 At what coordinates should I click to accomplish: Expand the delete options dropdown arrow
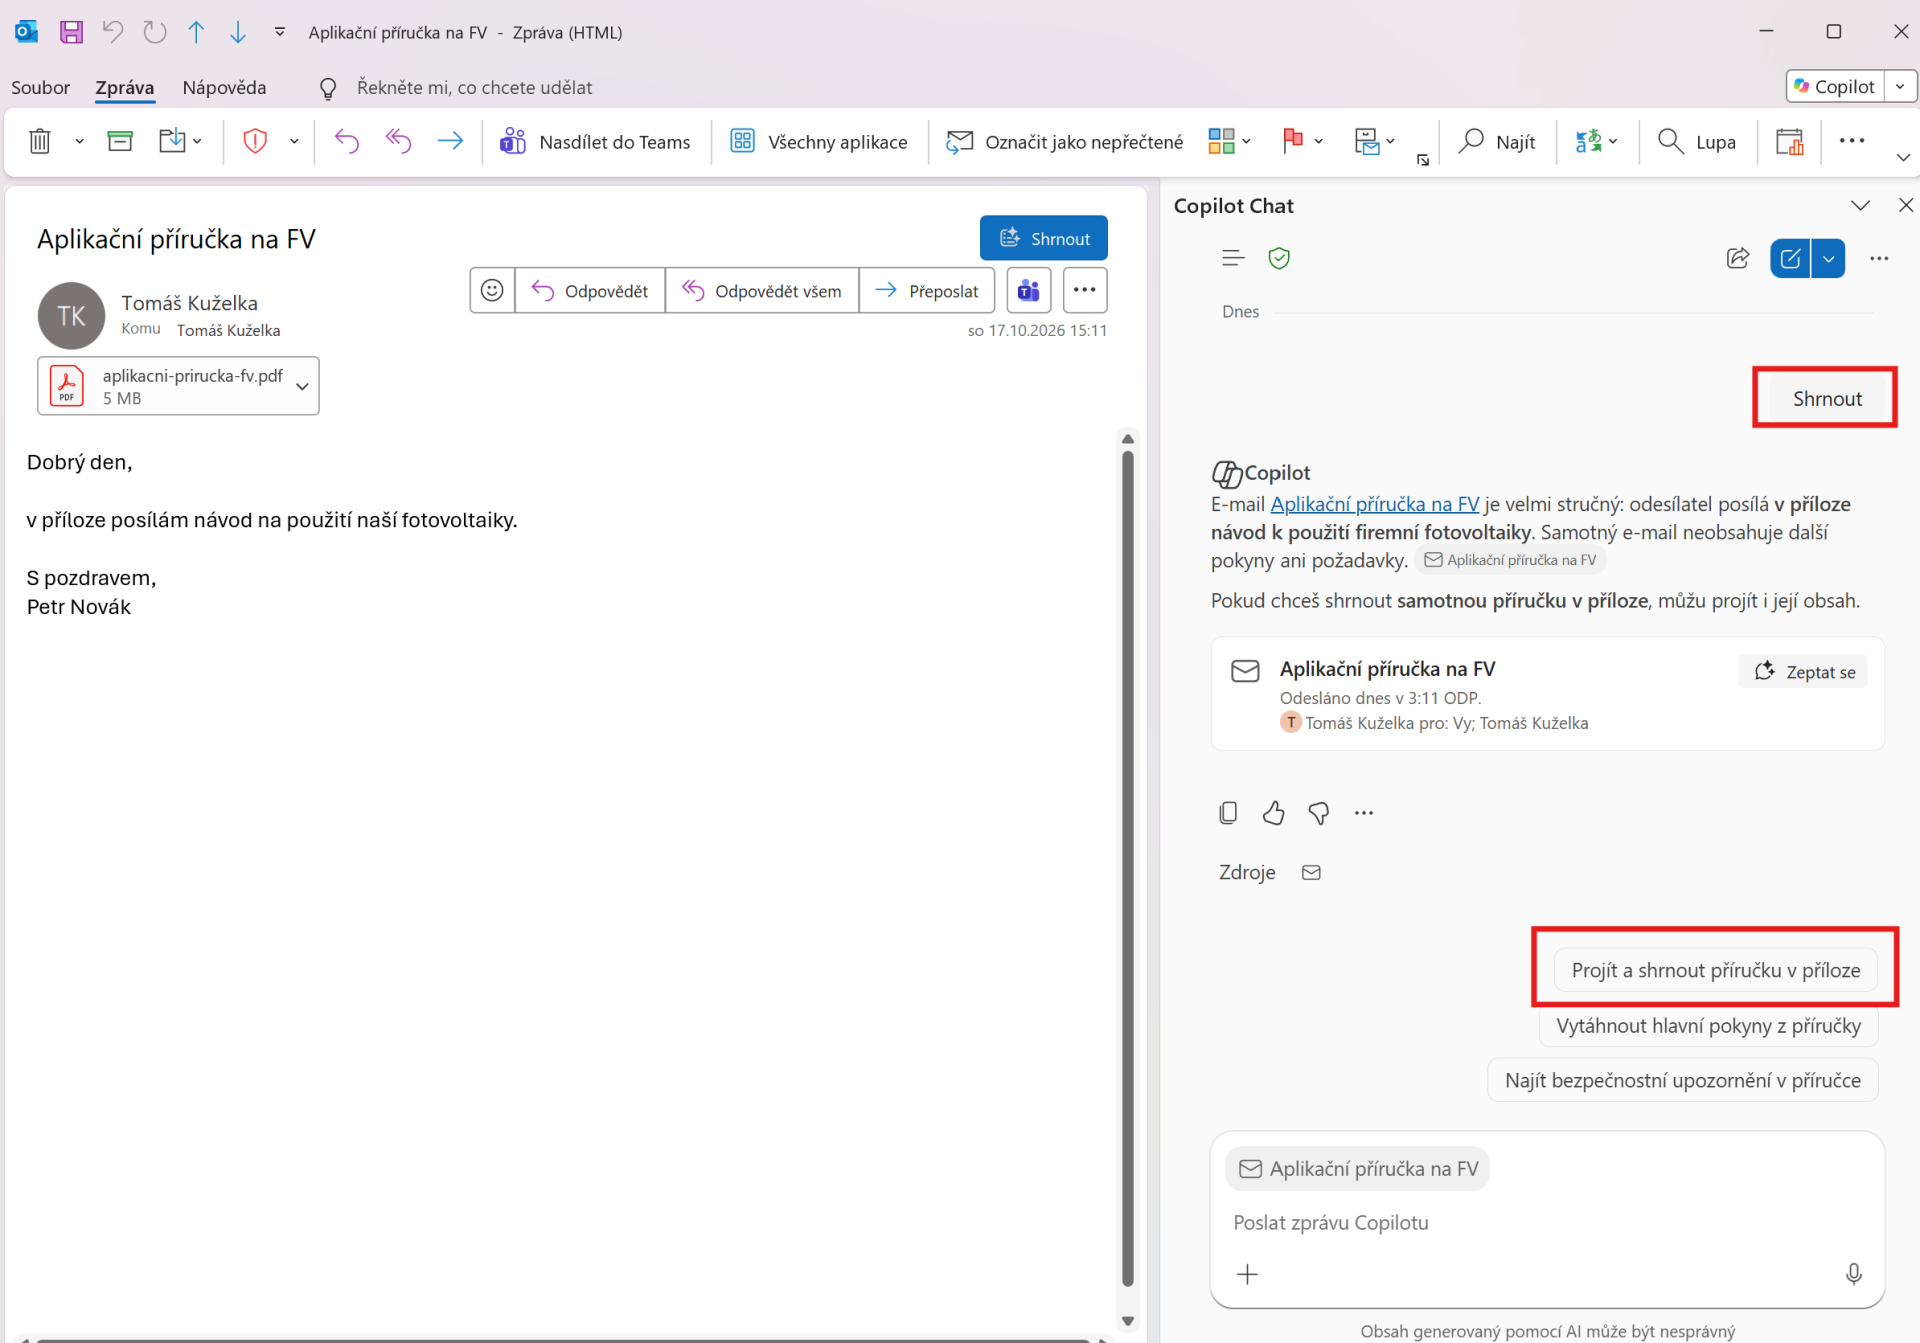coord(79,141)
